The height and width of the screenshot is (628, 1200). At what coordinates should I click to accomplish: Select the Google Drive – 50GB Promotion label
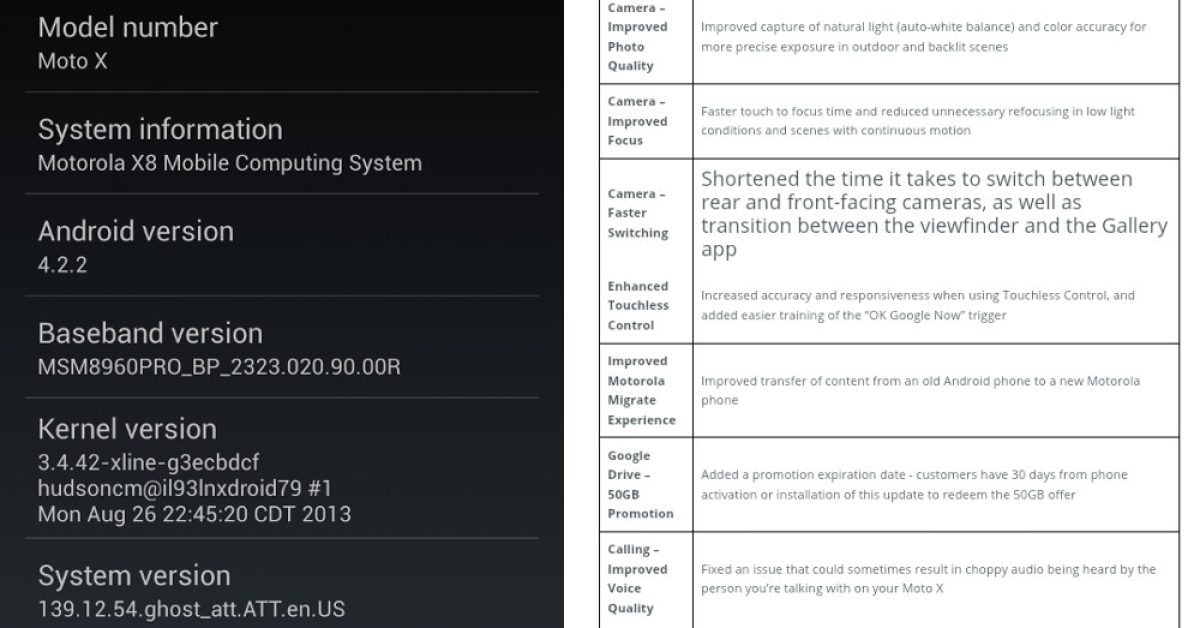(x=640, y=484)
